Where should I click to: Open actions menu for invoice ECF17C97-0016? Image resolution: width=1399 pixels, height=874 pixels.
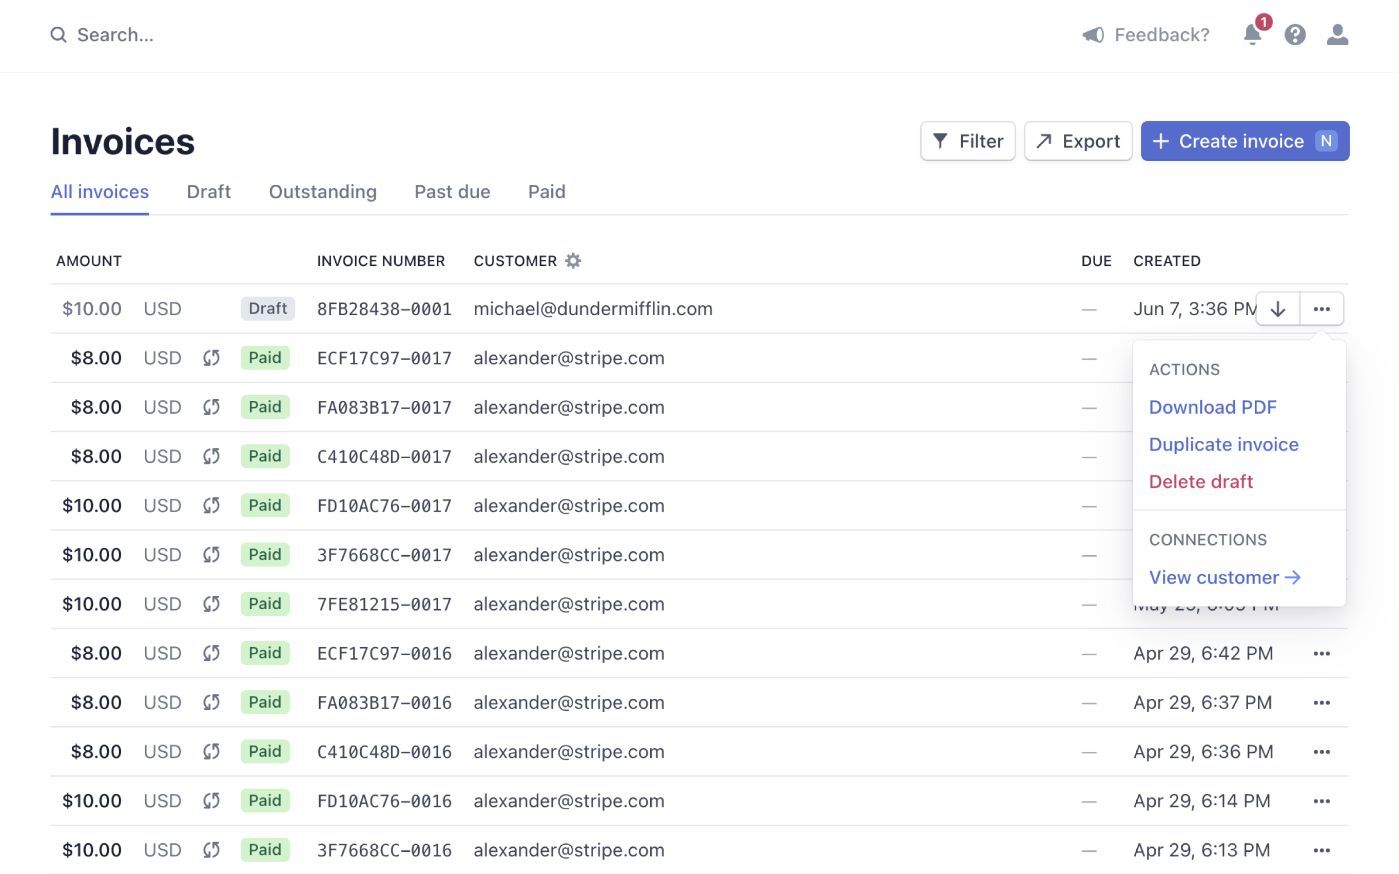pyautogui.click(x=1321, y=653)
